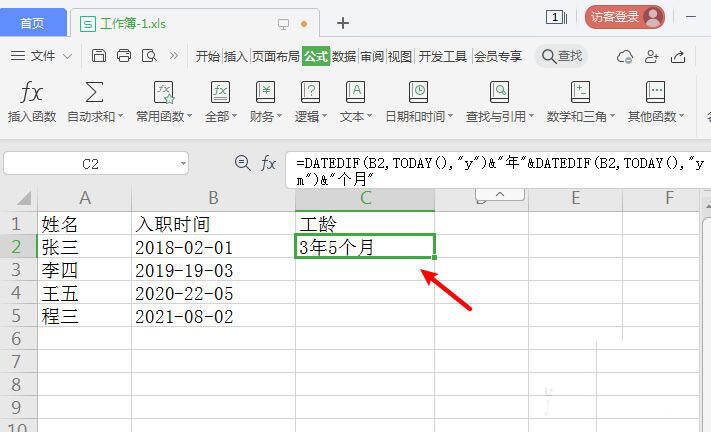Switch to the 数据 ribbon tab
The image size is (711, 432).
click(344, 57)
